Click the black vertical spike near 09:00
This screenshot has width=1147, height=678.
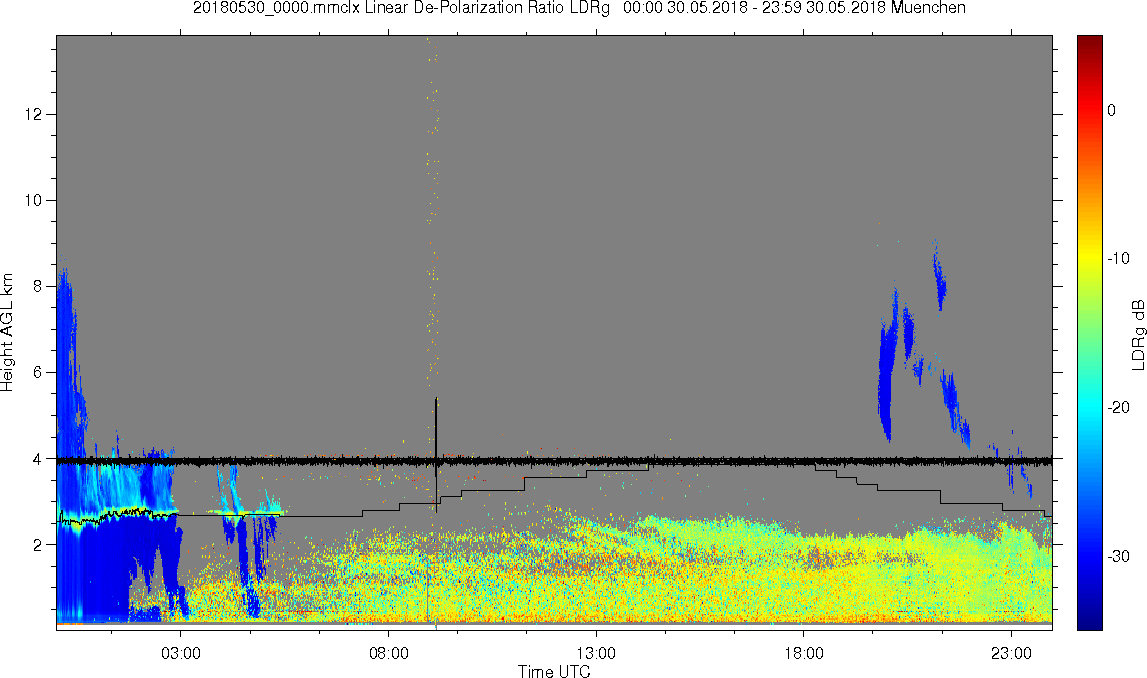[x=436, y=453]
